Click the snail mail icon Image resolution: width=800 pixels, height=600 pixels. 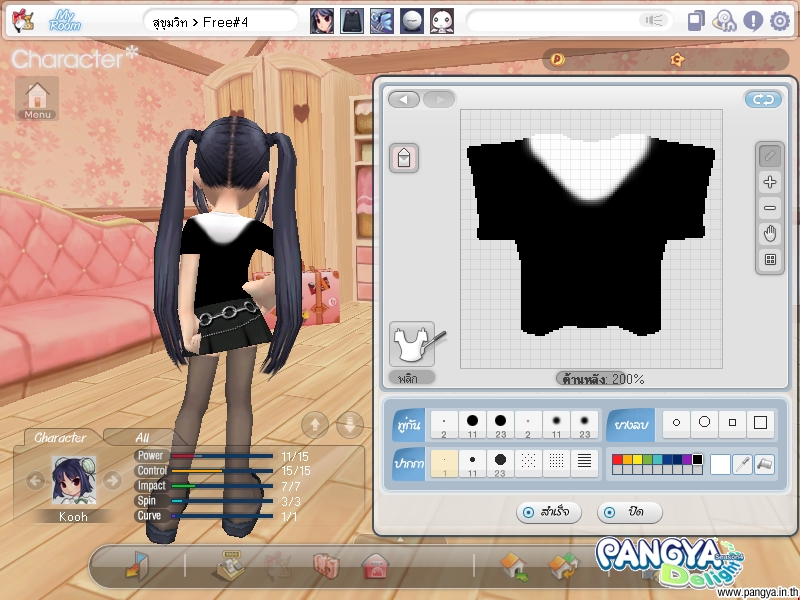(725, 21)
